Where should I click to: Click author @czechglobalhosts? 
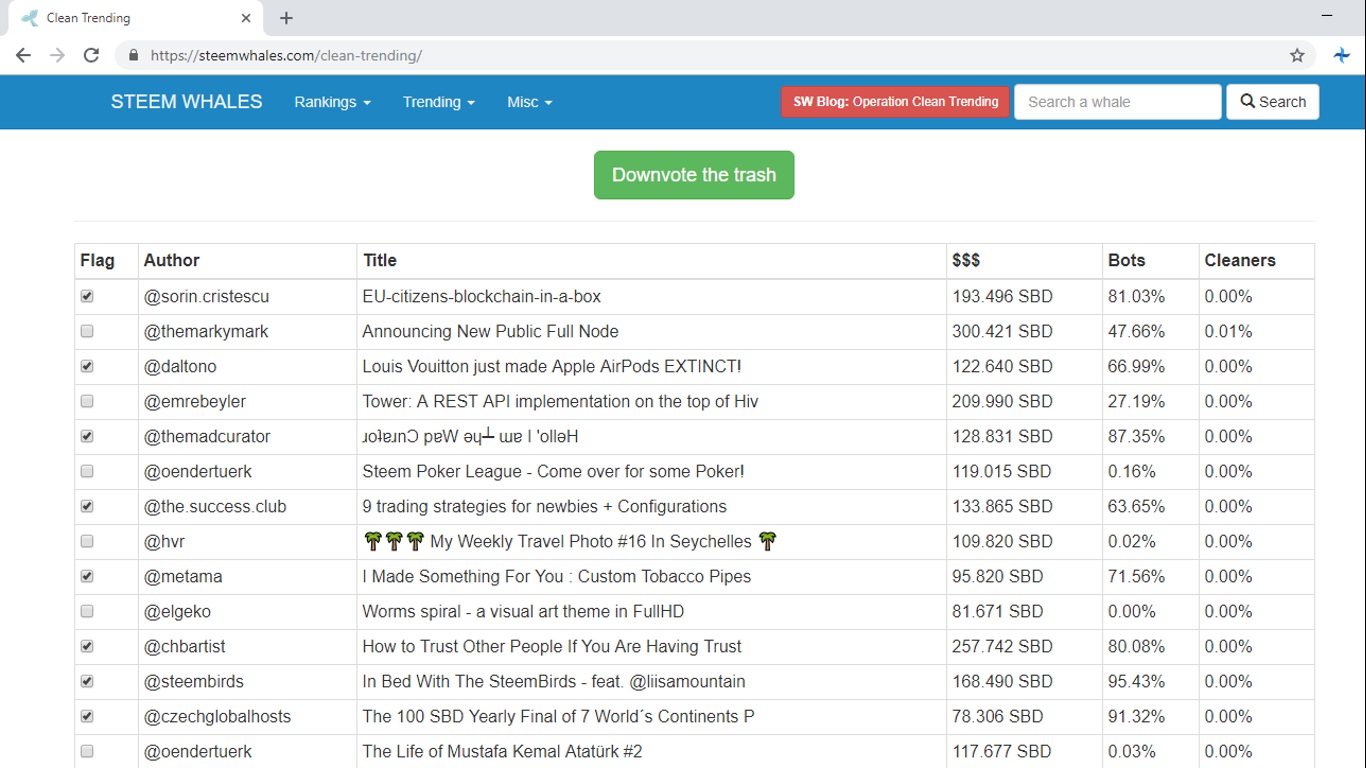218,716
